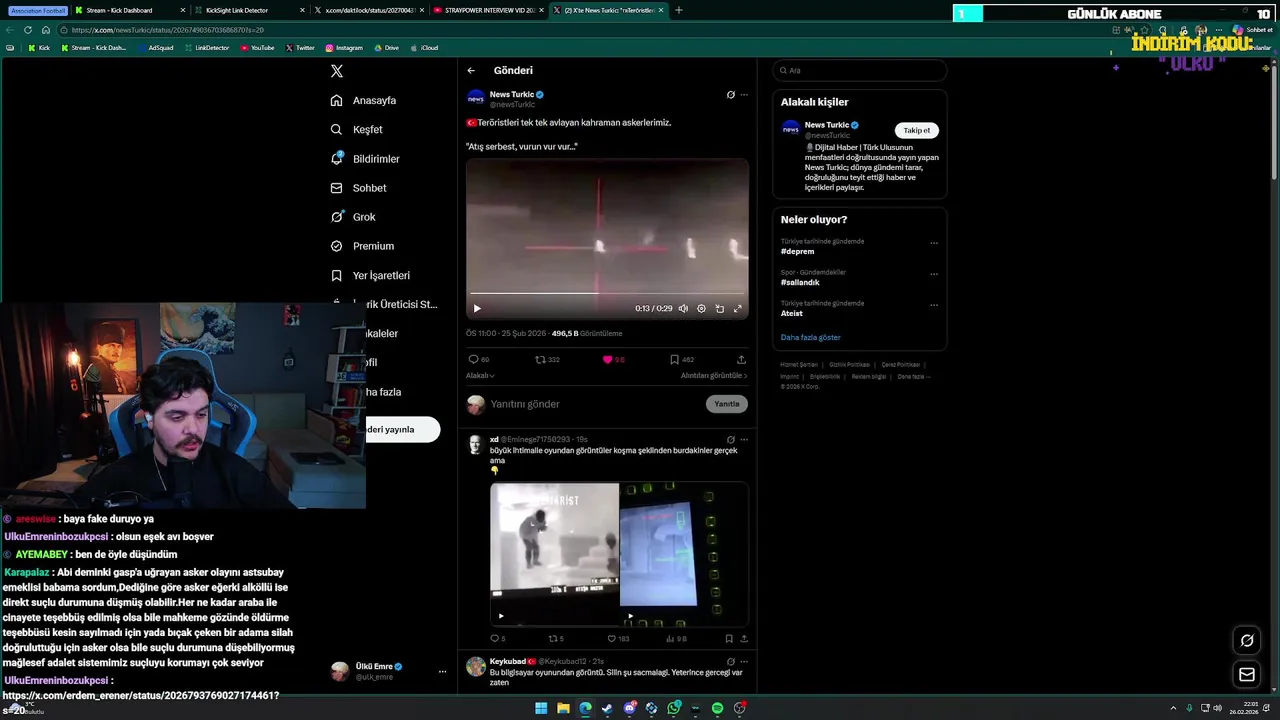This screenshot has height=720, width=1280.
Task: Click Daha fazla göster link
Action: [811, 337]
